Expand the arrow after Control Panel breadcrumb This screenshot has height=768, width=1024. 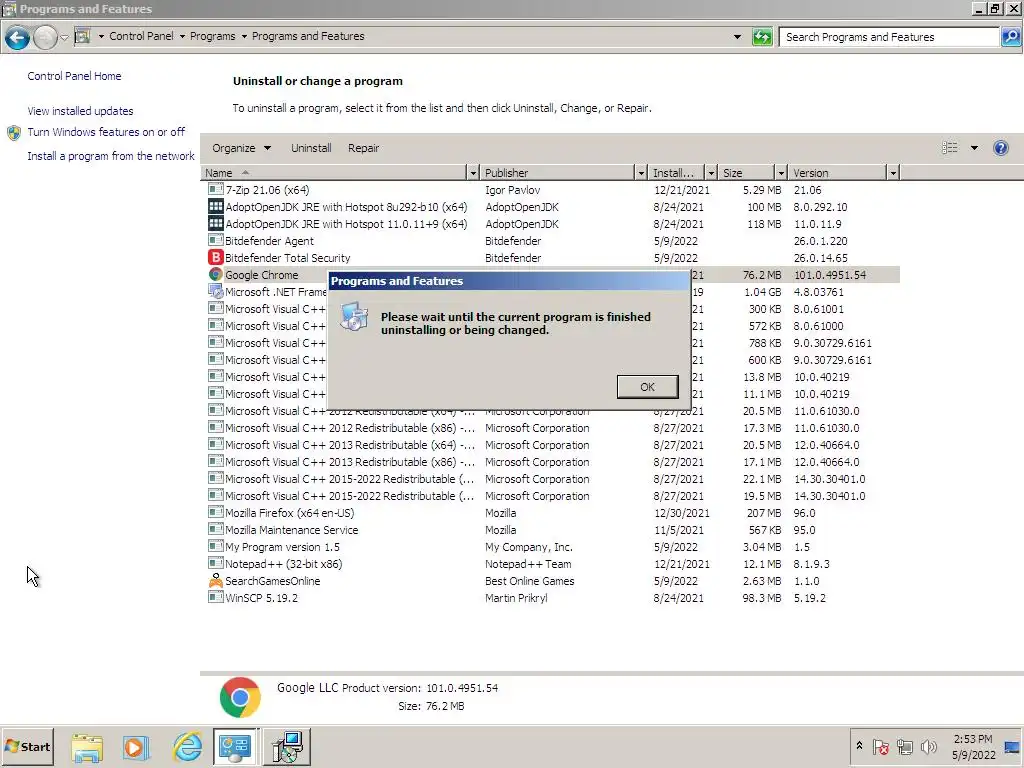coord(182,37)
